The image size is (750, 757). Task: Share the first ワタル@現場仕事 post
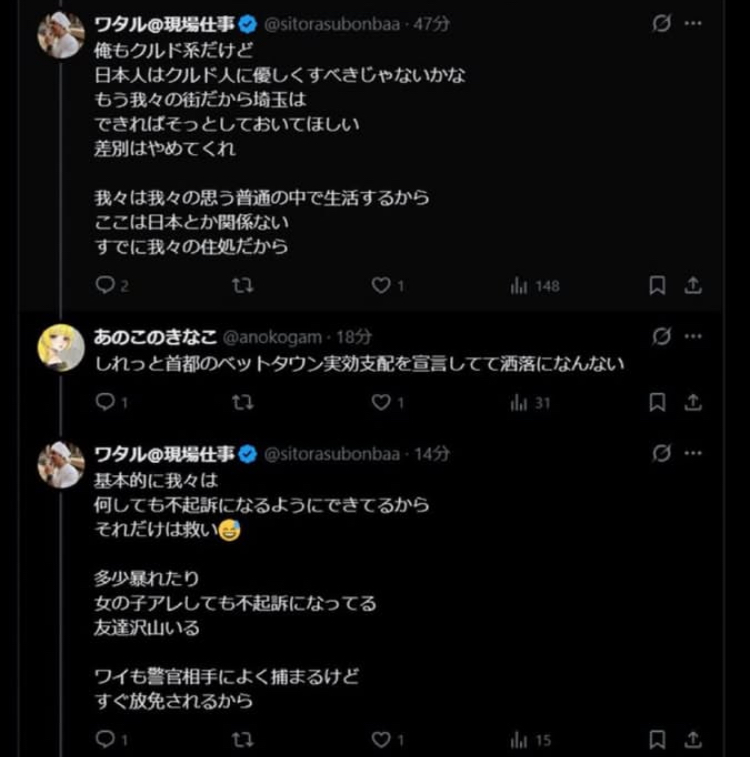point(693,286)
